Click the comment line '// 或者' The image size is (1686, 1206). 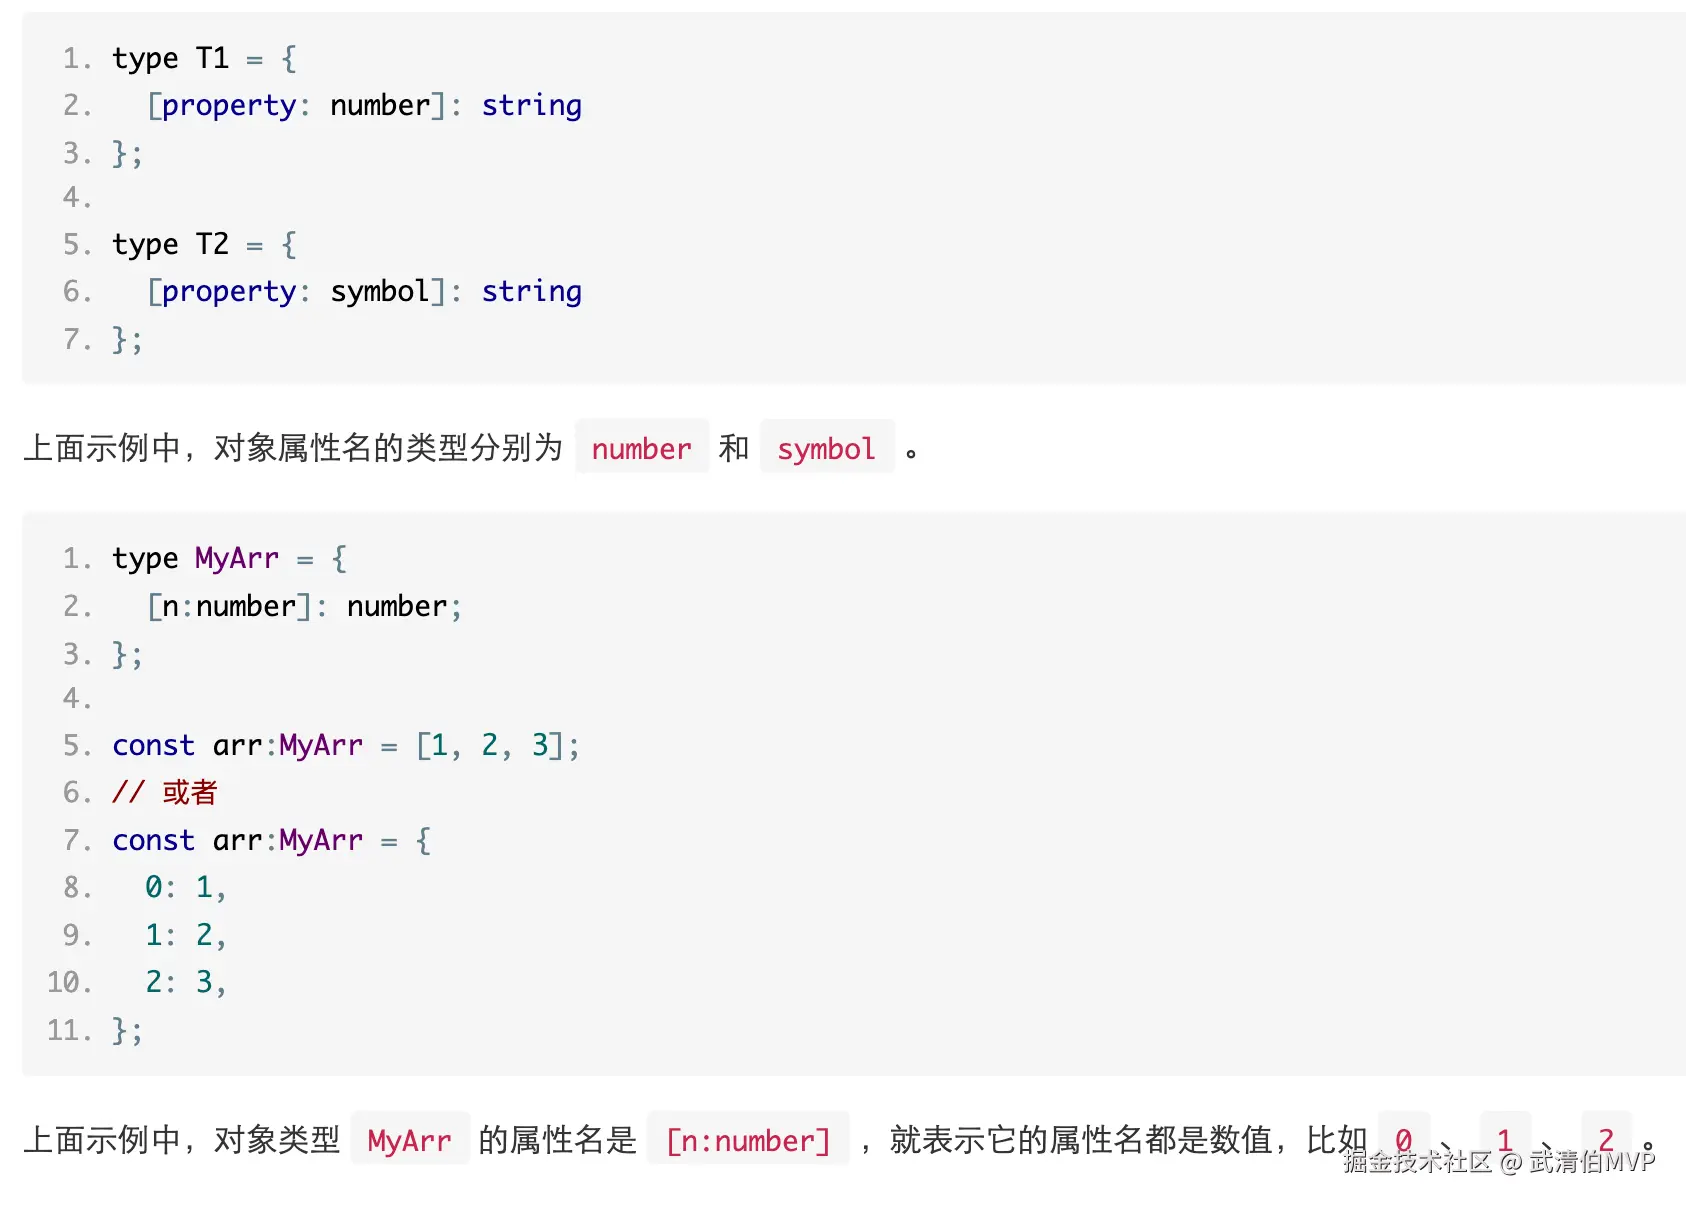point(165,792)
